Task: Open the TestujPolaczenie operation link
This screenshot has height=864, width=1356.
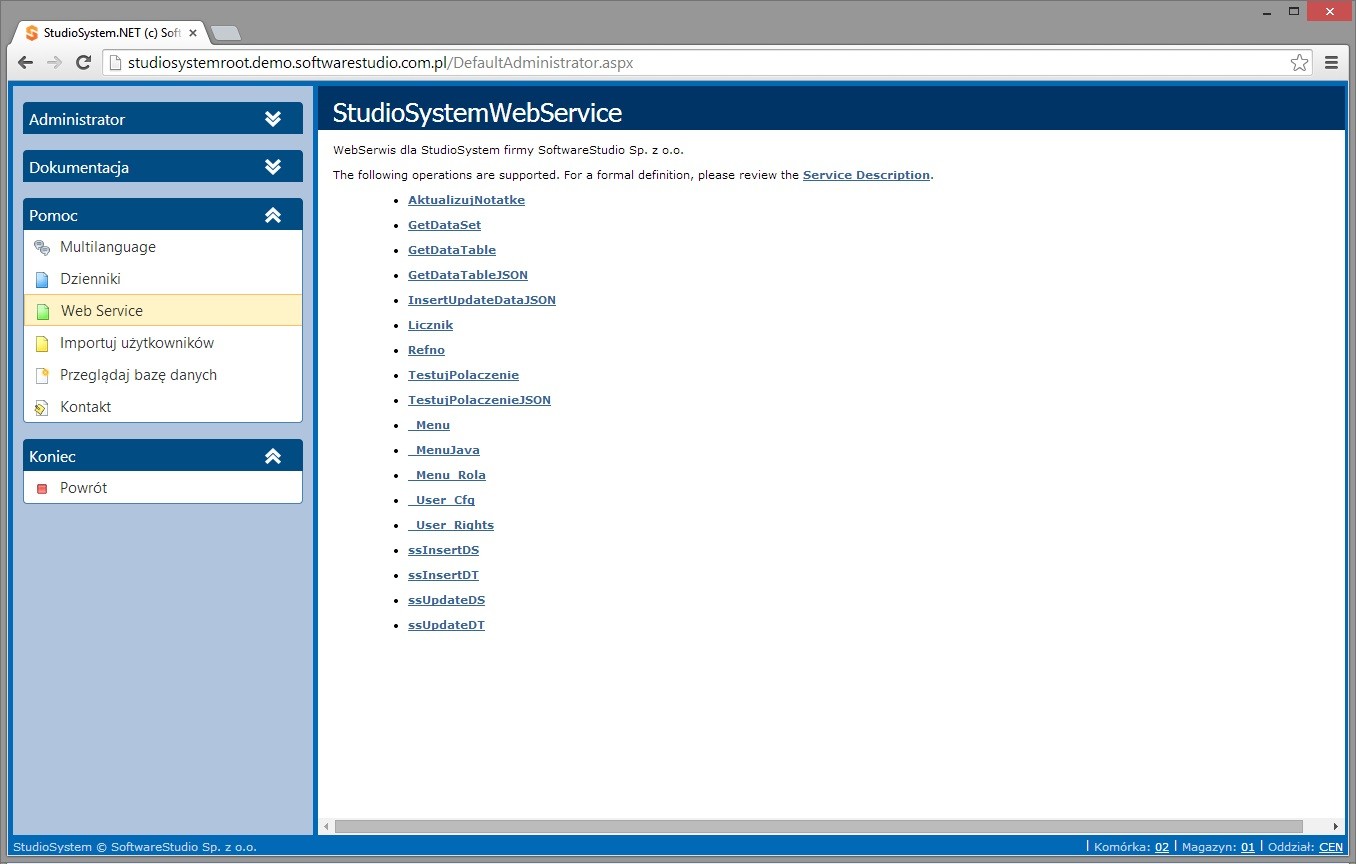Action: [x=463, y=375]
